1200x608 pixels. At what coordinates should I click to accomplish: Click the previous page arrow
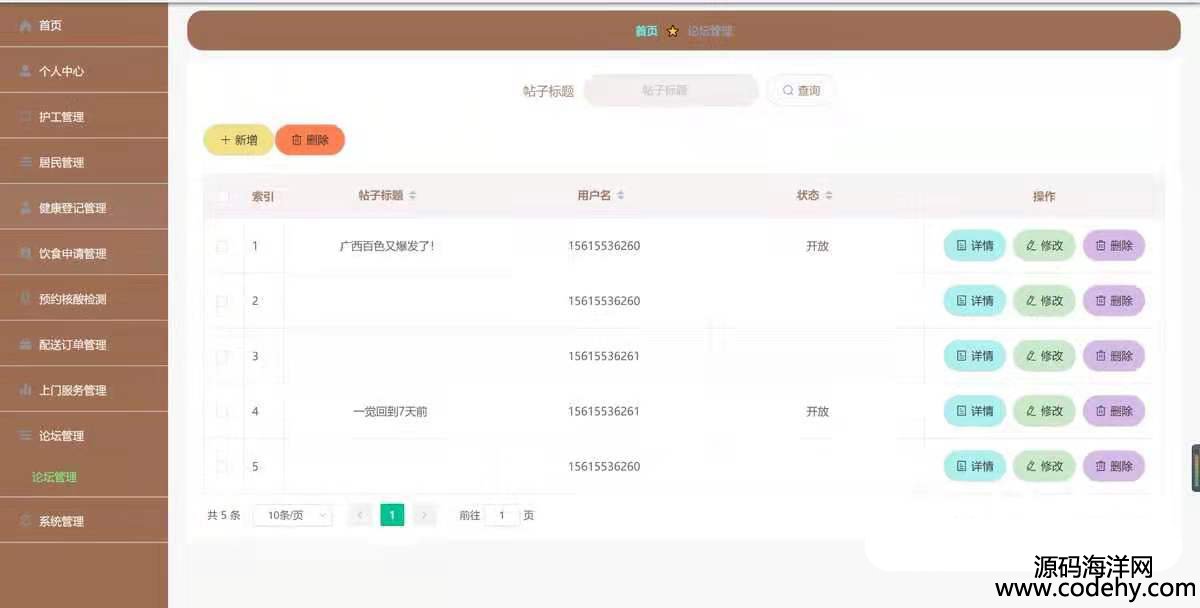point(361,515)
